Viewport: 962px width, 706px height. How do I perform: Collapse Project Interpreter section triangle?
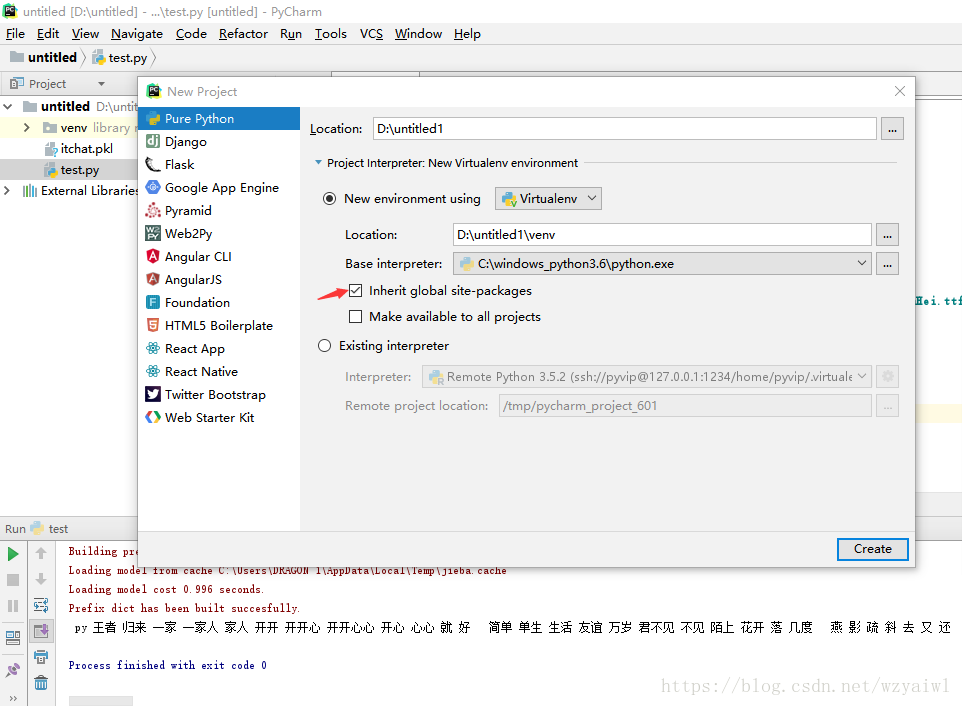coord(318,163)
